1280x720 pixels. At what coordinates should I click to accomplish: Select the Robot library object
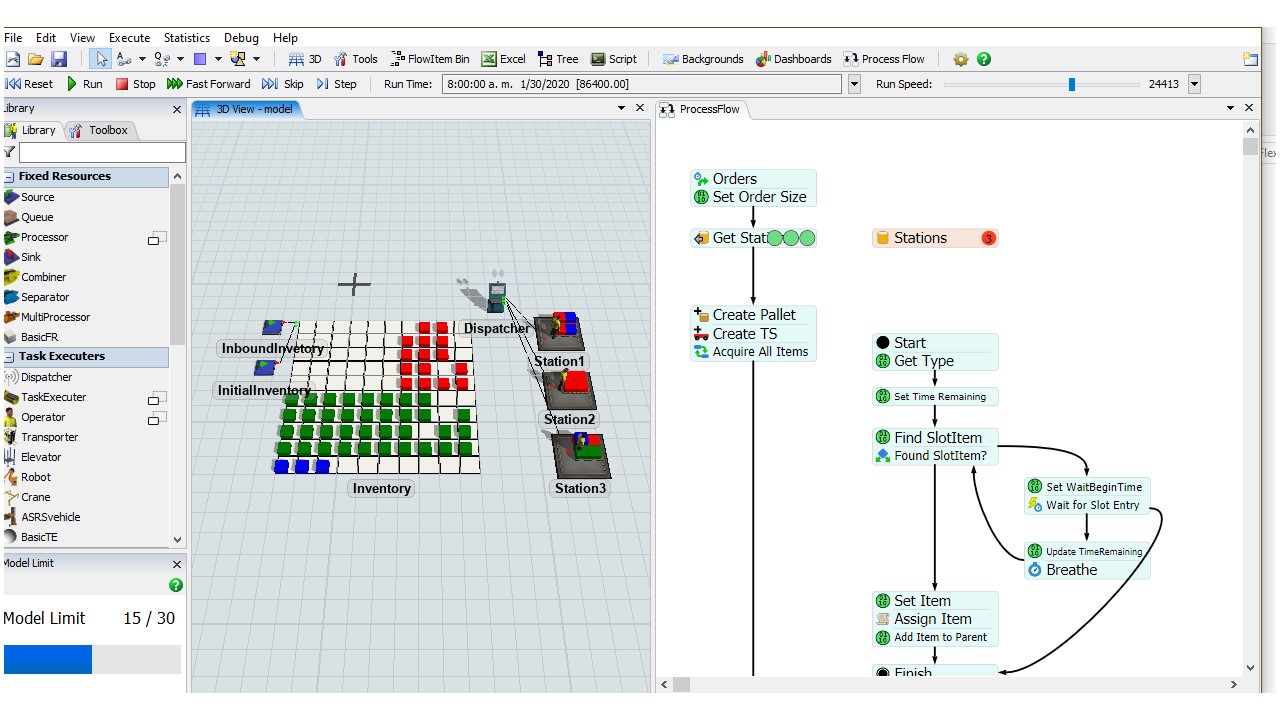point(35,477)
